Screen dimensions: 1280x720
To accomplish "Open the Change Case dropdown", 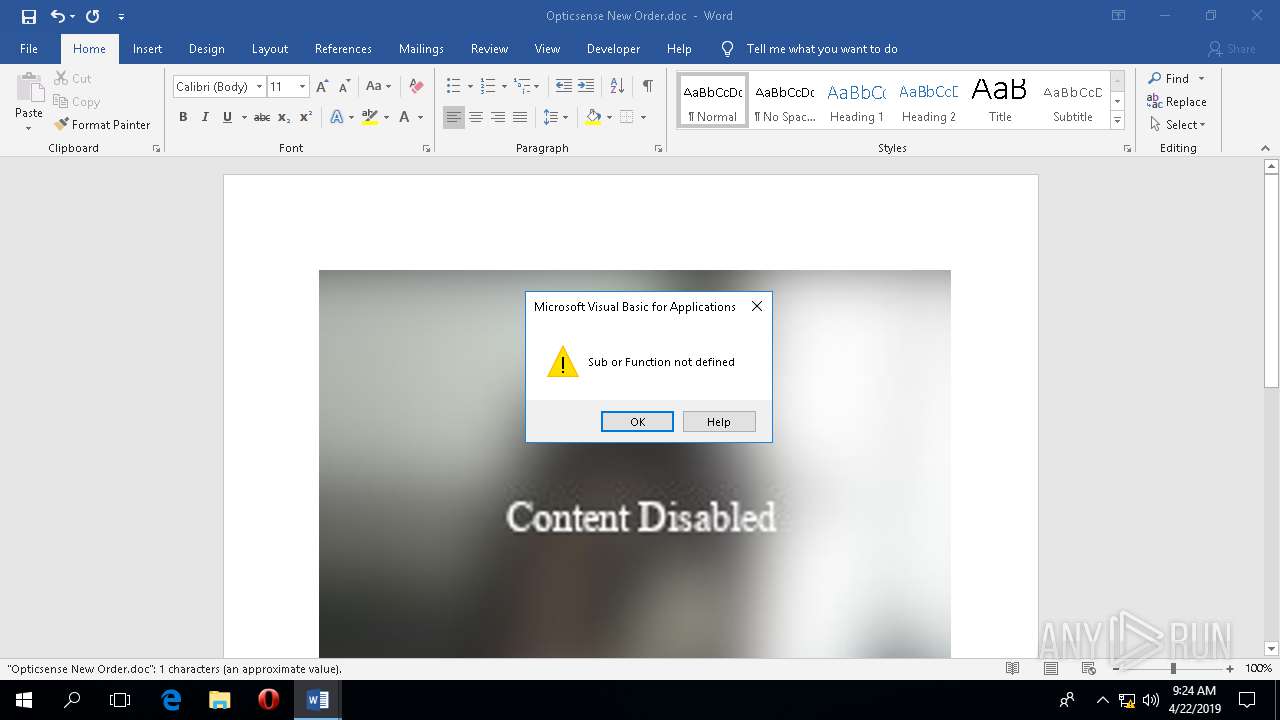I will pos(378,87).
